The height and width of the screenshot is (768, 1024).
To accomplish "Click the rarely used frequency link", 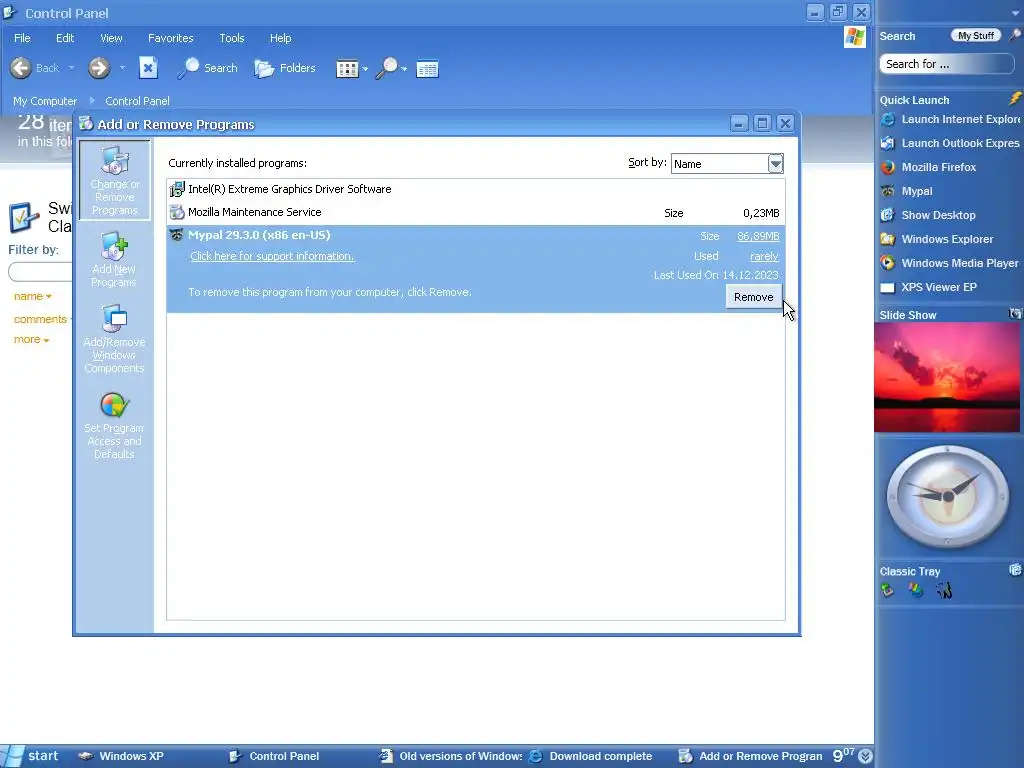I will tap(764, 256).
